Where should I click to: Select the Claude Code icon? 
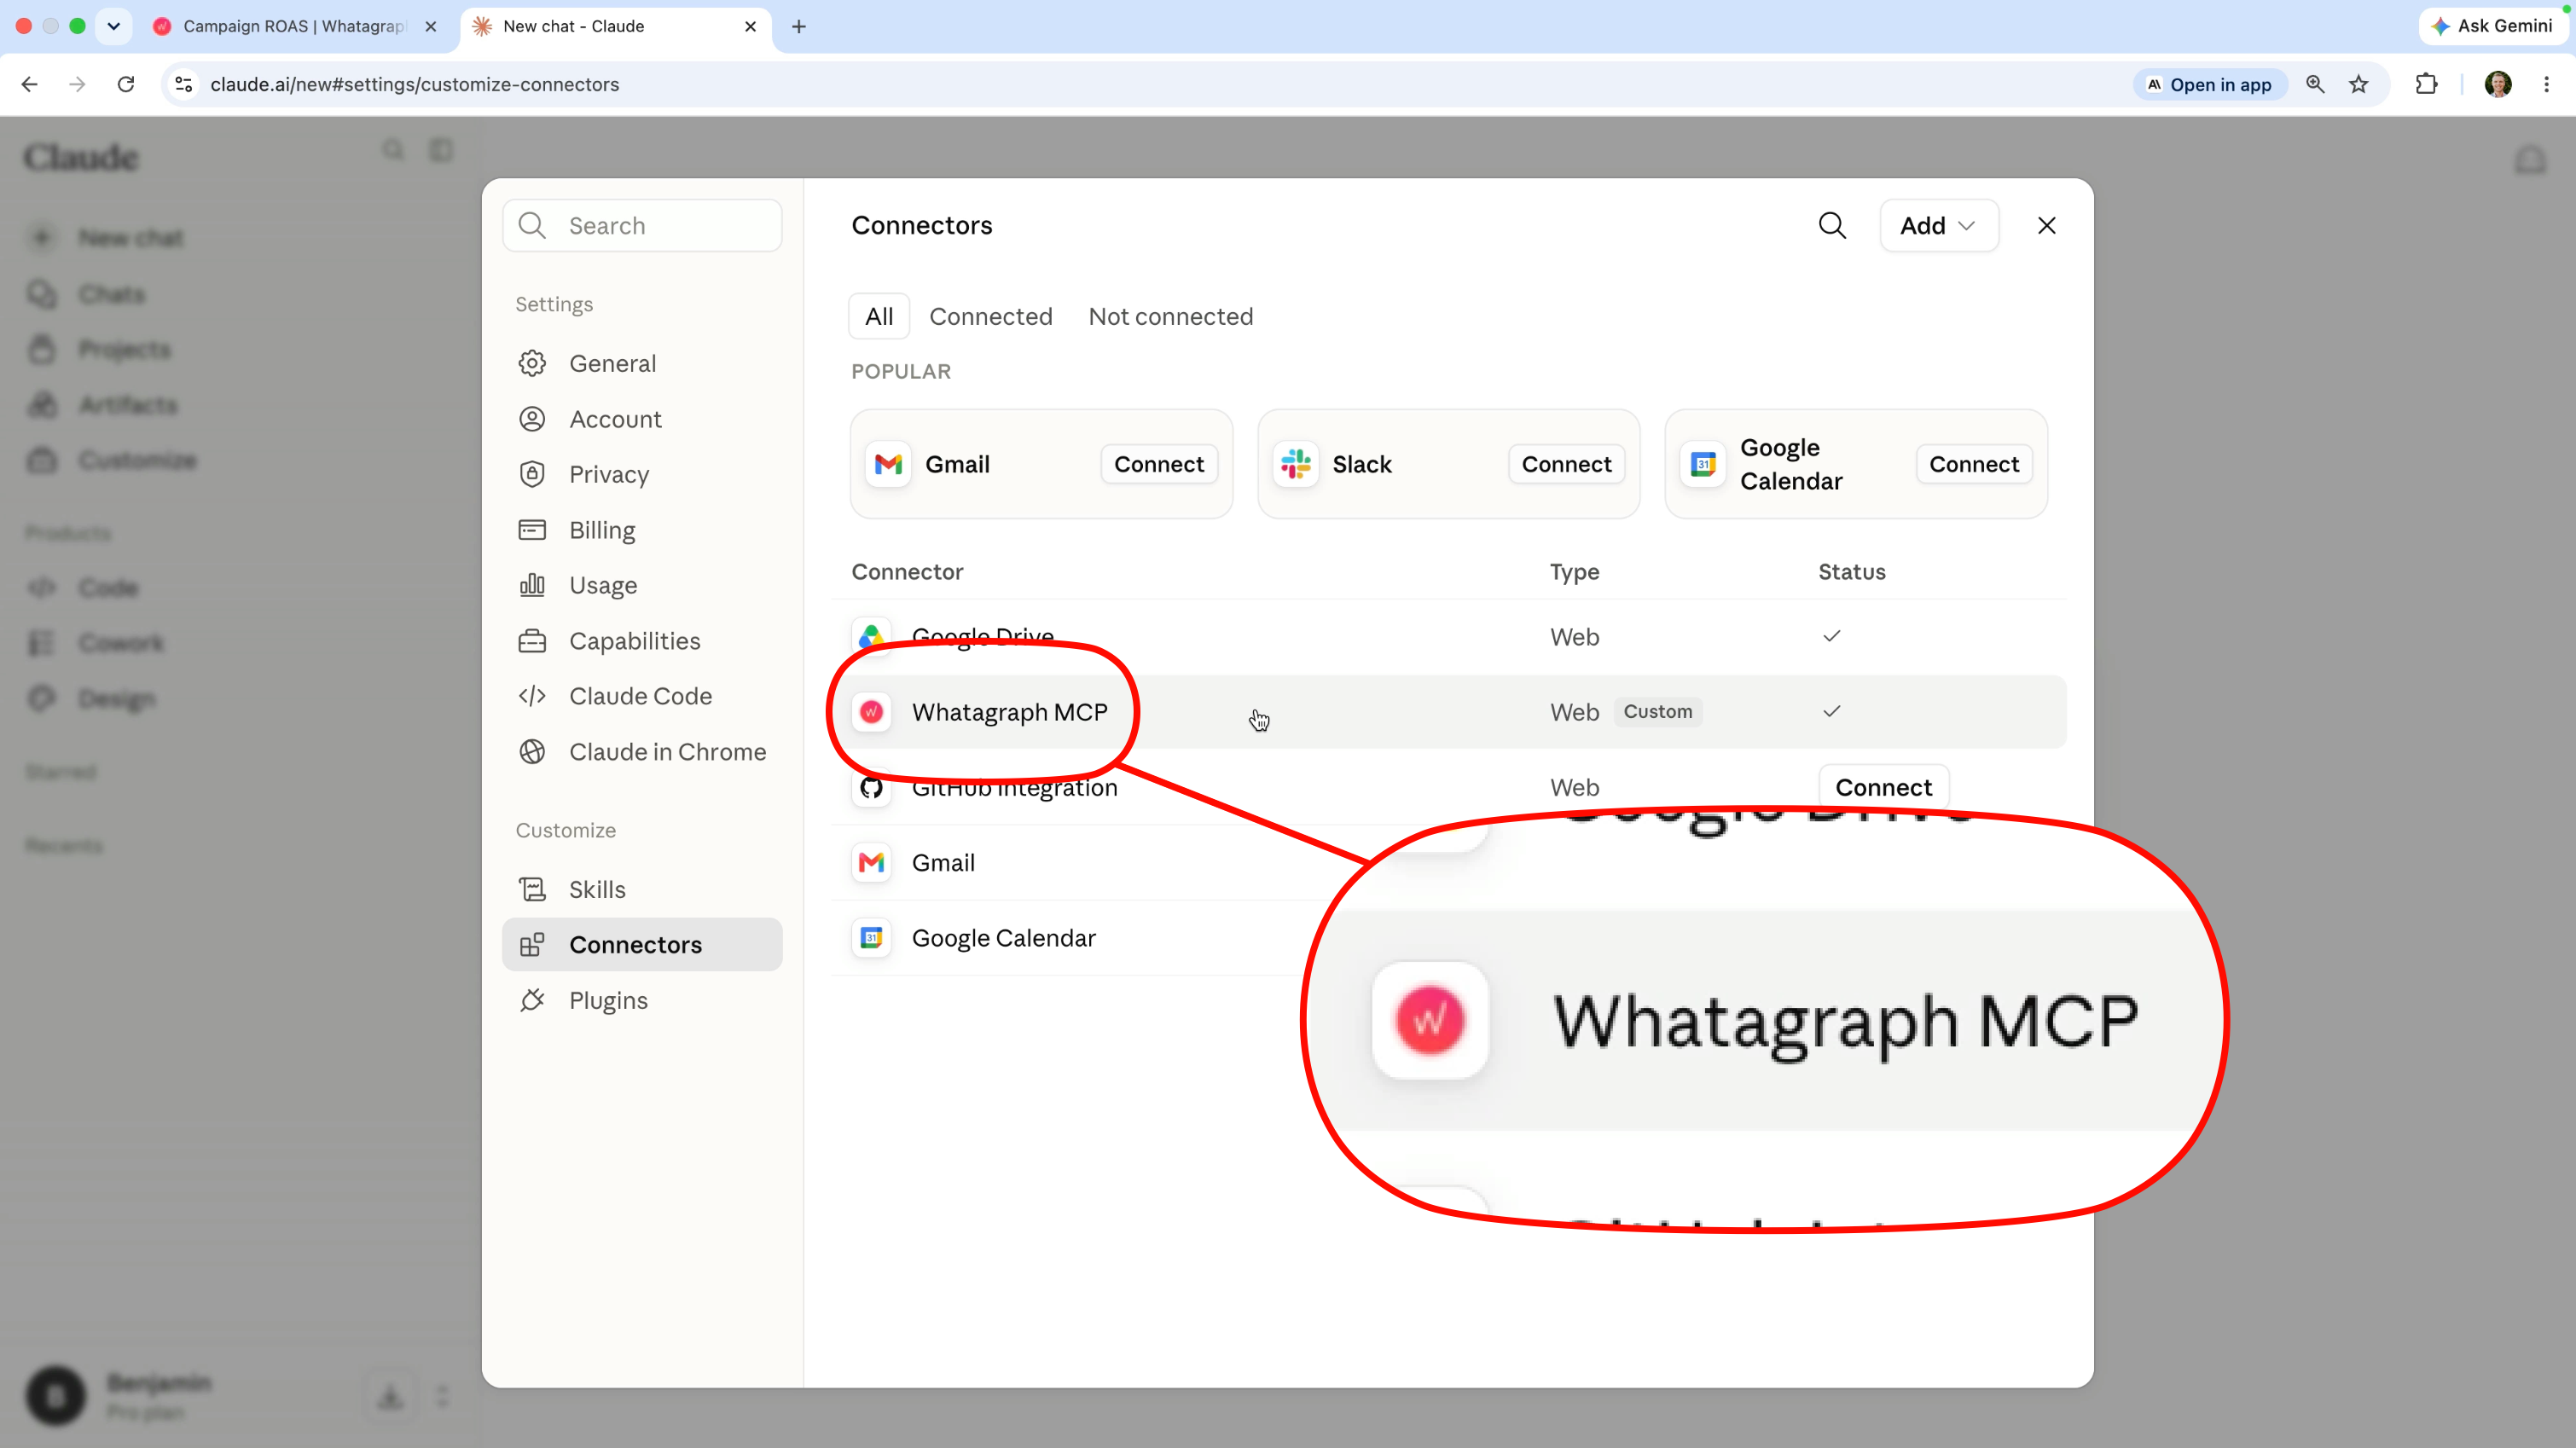[x=532, y=696]
